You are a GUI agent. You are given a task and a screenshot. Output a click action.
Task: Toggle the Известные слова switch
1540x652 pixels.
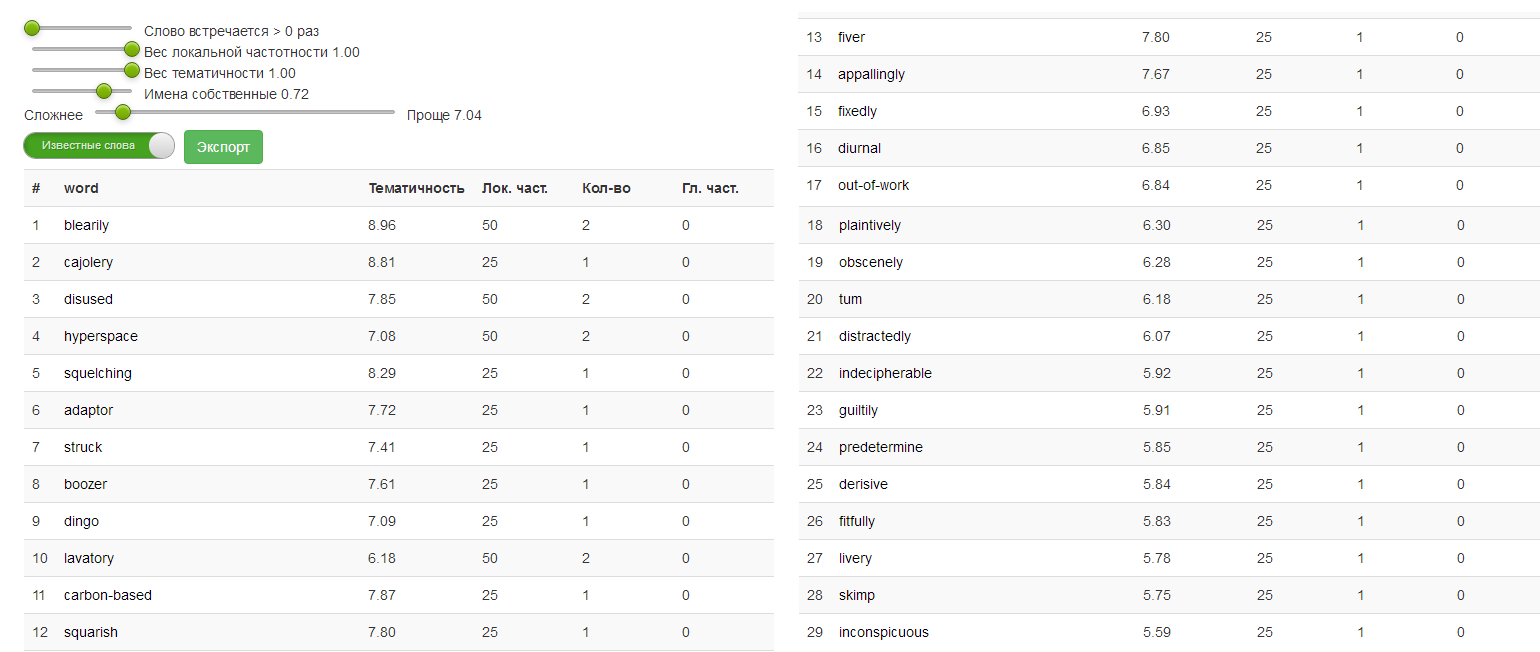click(99, 146)
